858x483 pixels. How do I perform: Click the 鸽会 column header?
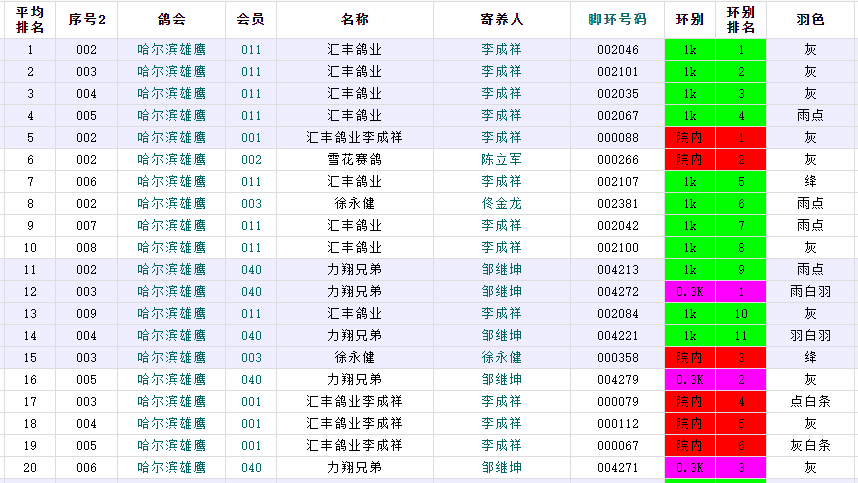click(x=171, y=19)
